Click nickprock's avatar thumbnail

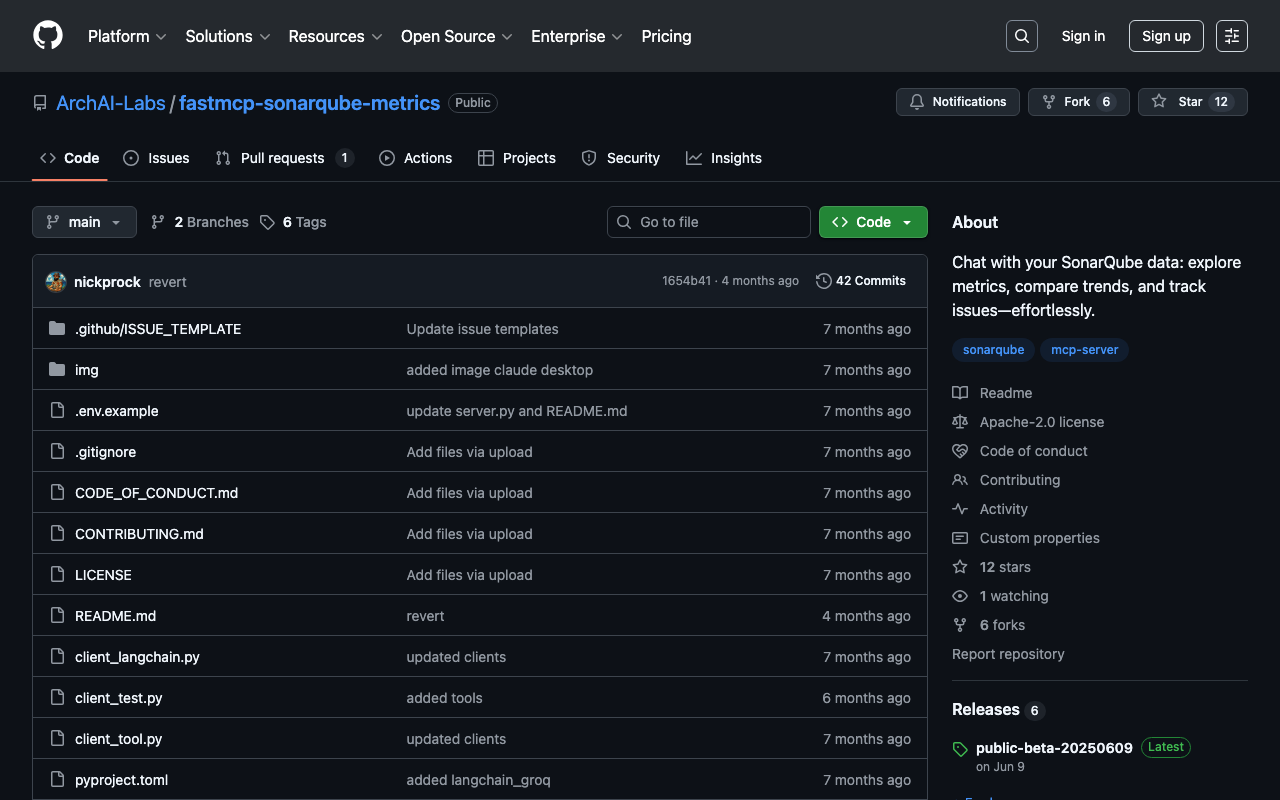tap(56, 282)
